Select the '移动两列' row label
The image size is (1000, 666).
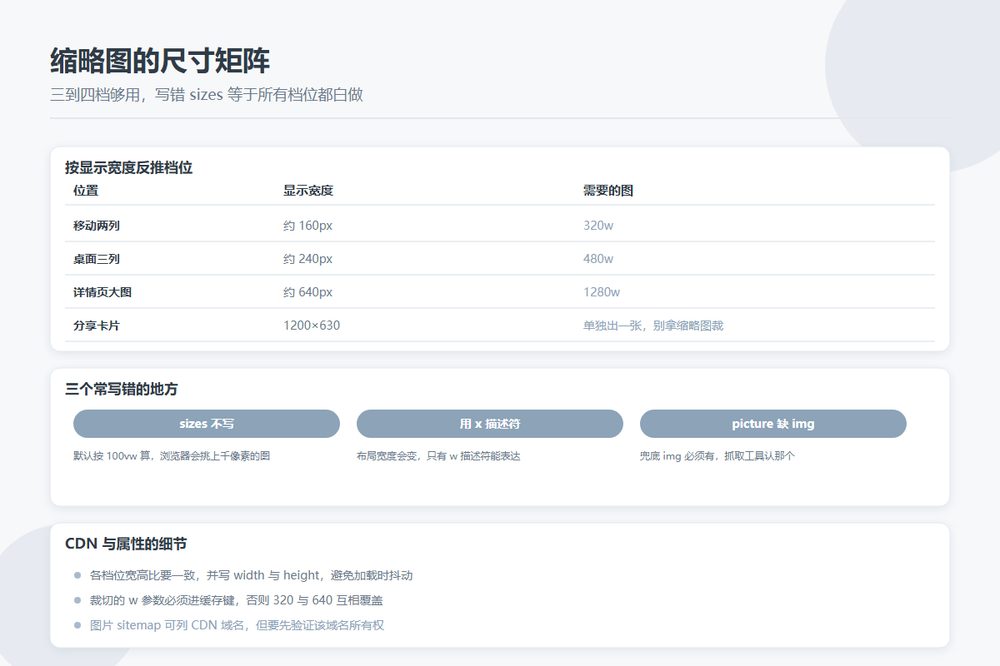coord(96,225)
